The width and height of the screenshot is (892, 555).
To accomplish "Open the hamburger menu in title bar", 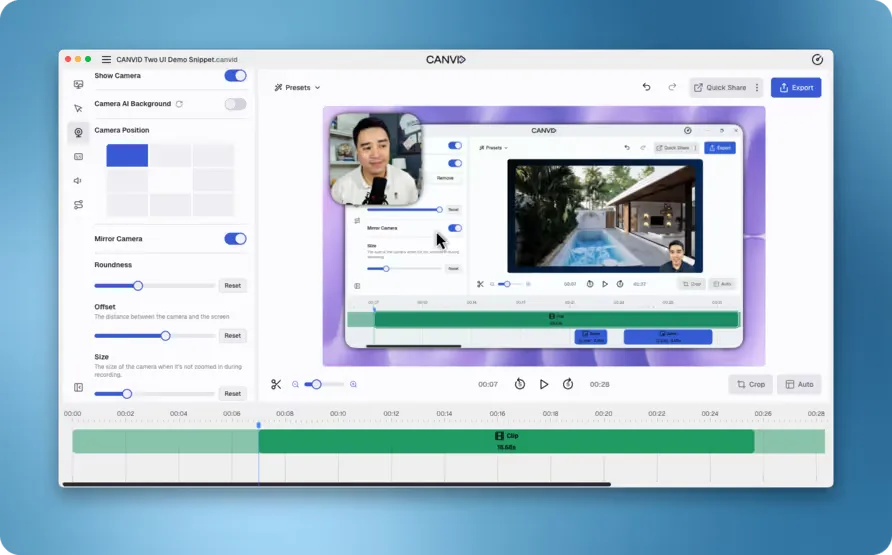I will coord(106,60).
